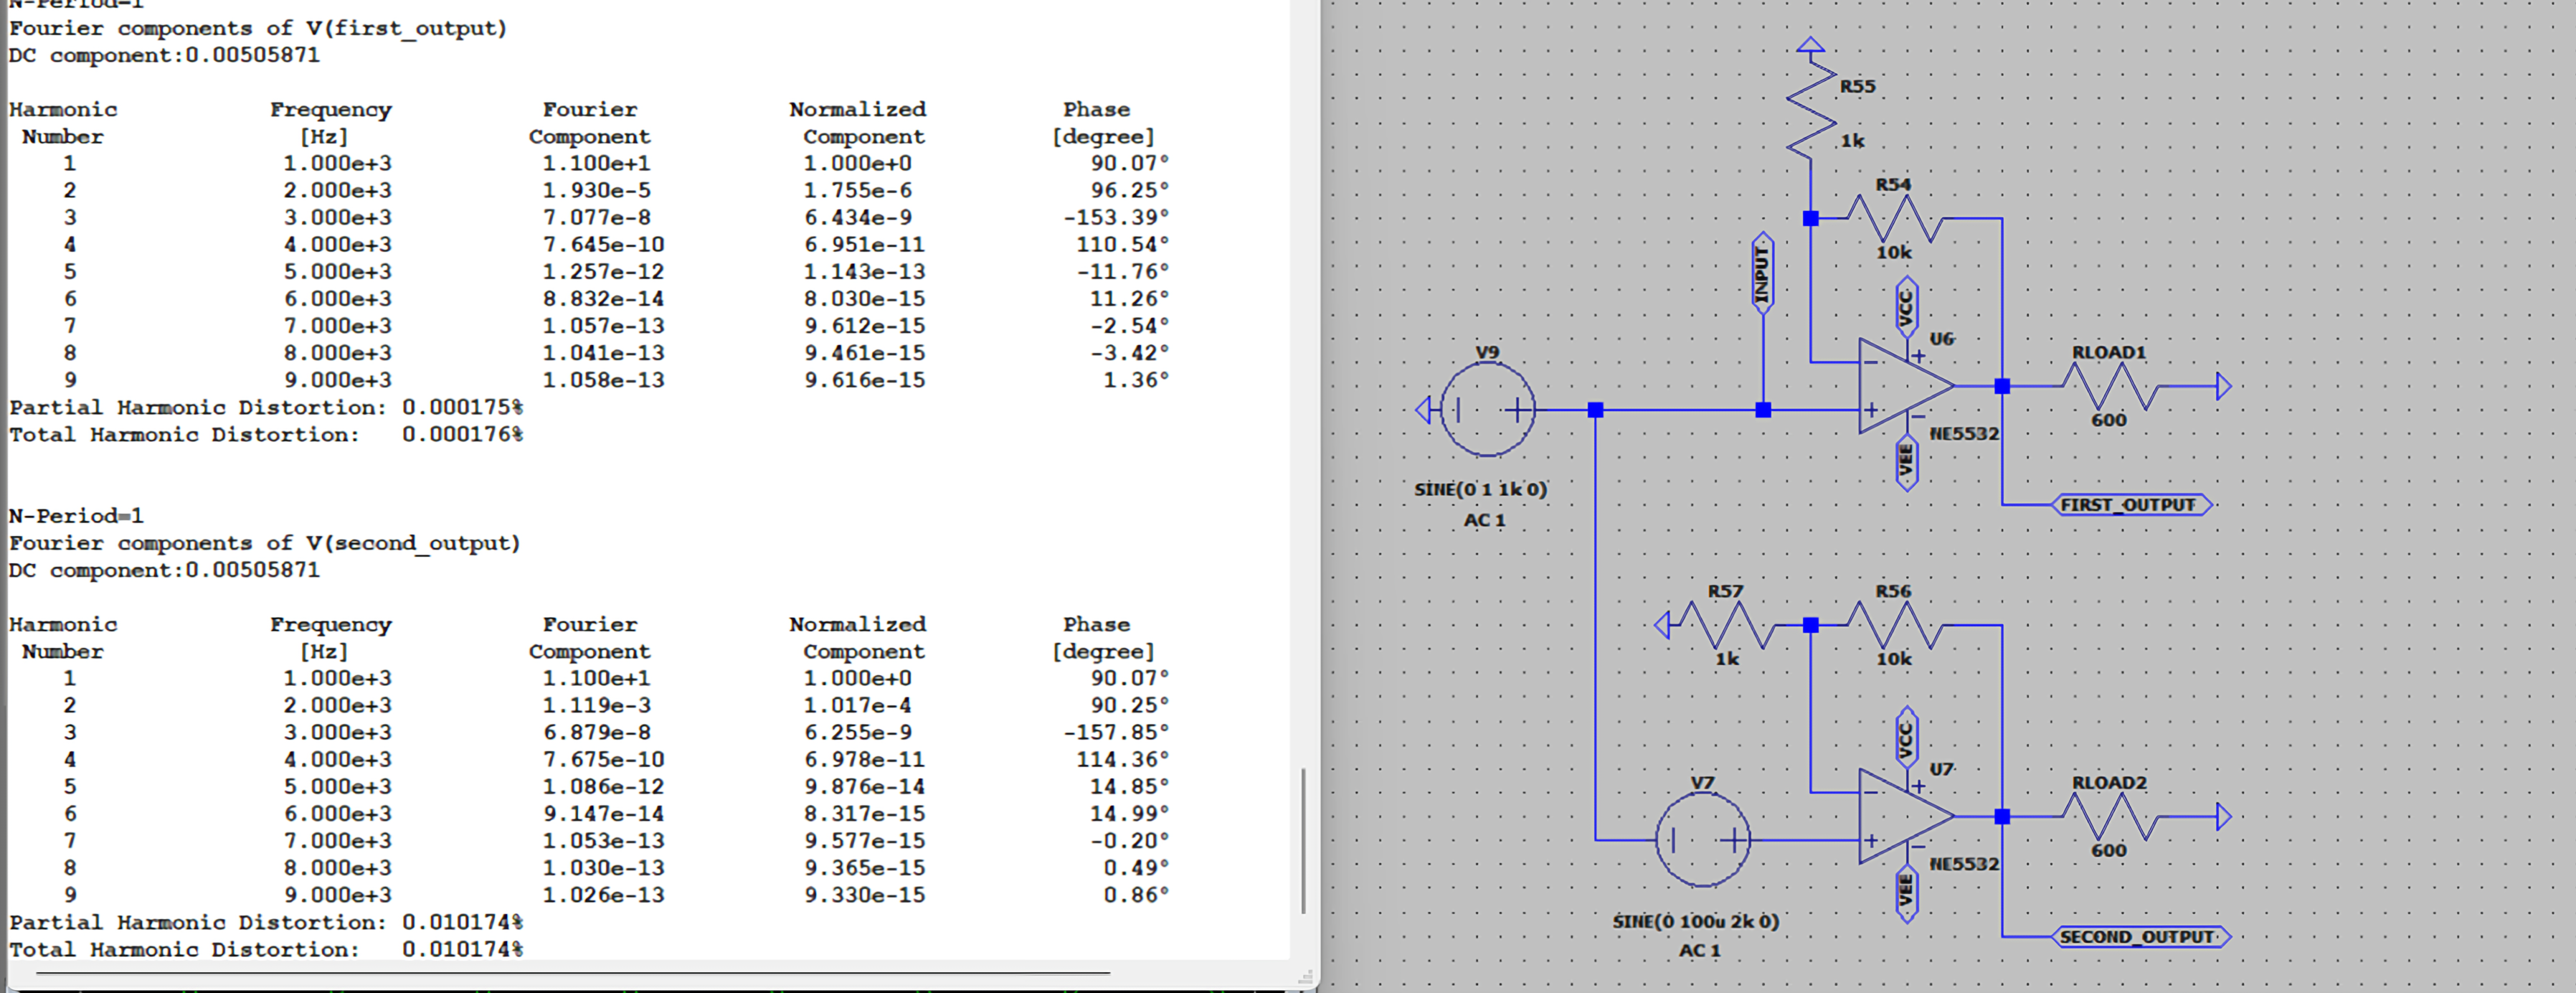Screen dimensions: 2576x993
Task: Click the U6 op-amp triangle symbol
Action: 1906,386
